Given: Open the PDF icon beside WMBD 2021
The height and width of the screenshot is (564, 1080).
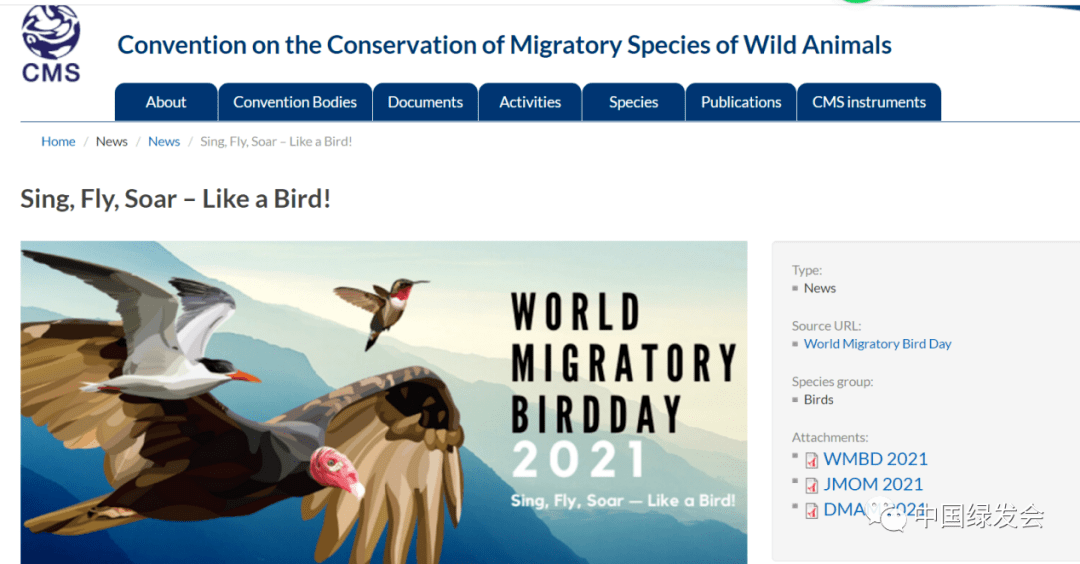Looking at the screenshot, I should 811,460.
